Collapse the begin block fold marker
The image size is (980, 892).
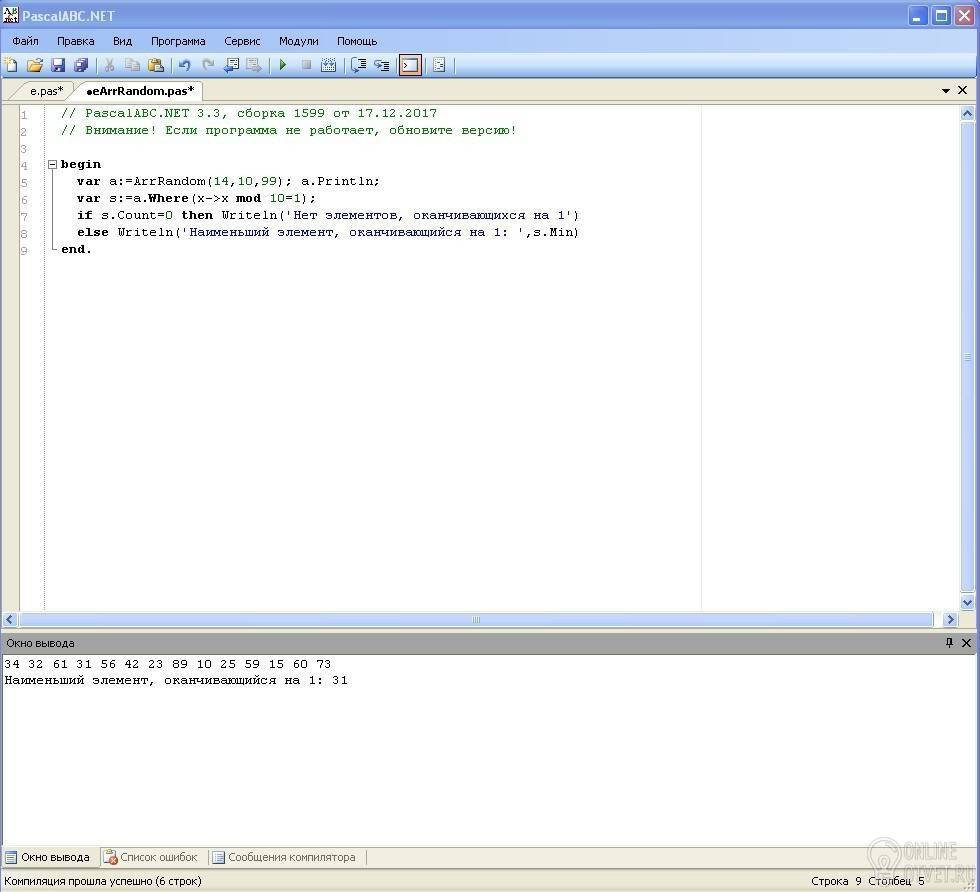[x=53, y=164]
